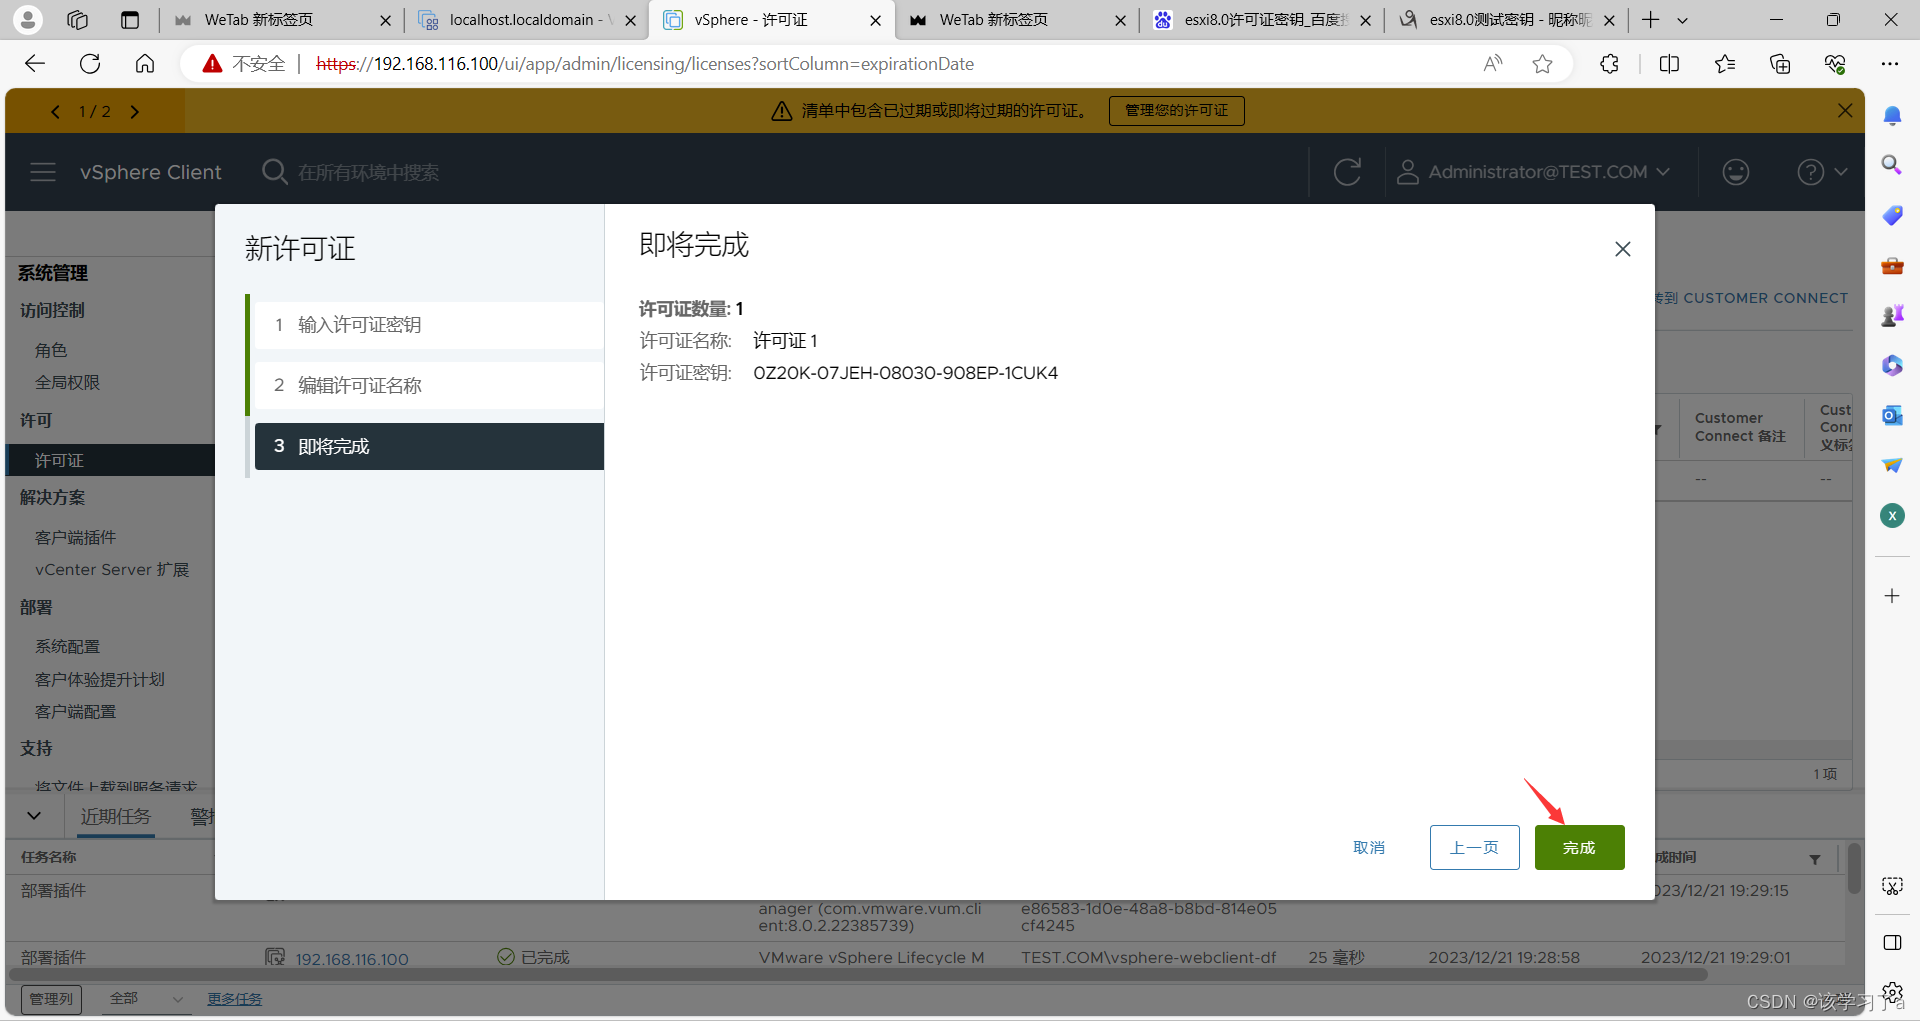This screenshot has height=1021, width=1920.
Task: Open the favorites list icon
Action: (1725, 64)
